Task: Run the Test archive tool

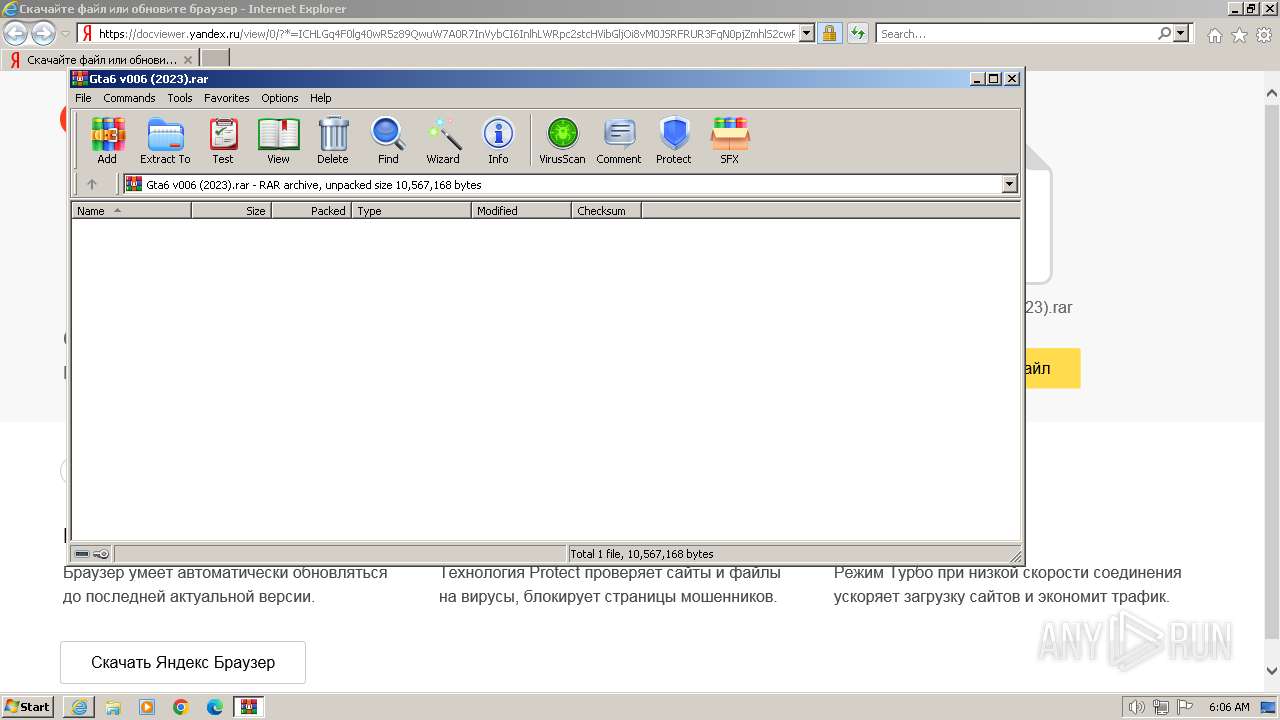Action: pos(223,140)
